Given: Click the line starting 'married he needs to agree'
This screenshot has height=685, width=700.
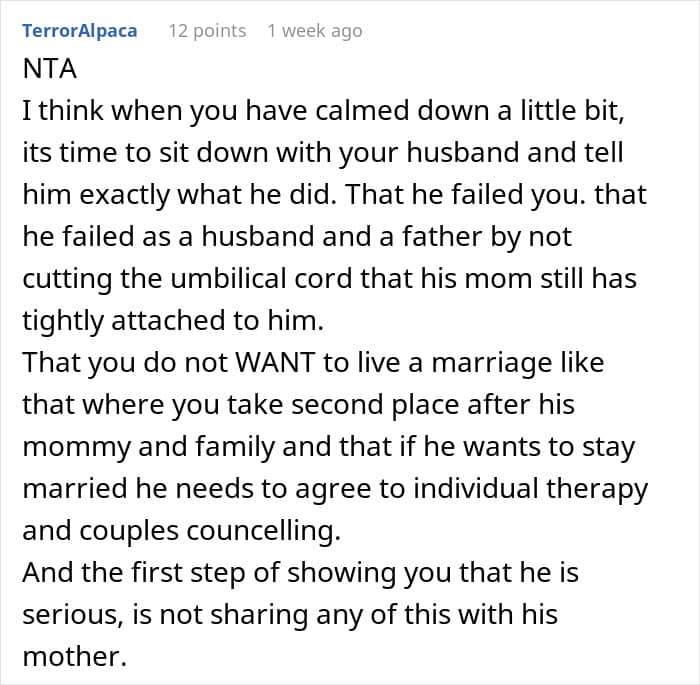Looking at the screenshot, I should click(335, 489).
